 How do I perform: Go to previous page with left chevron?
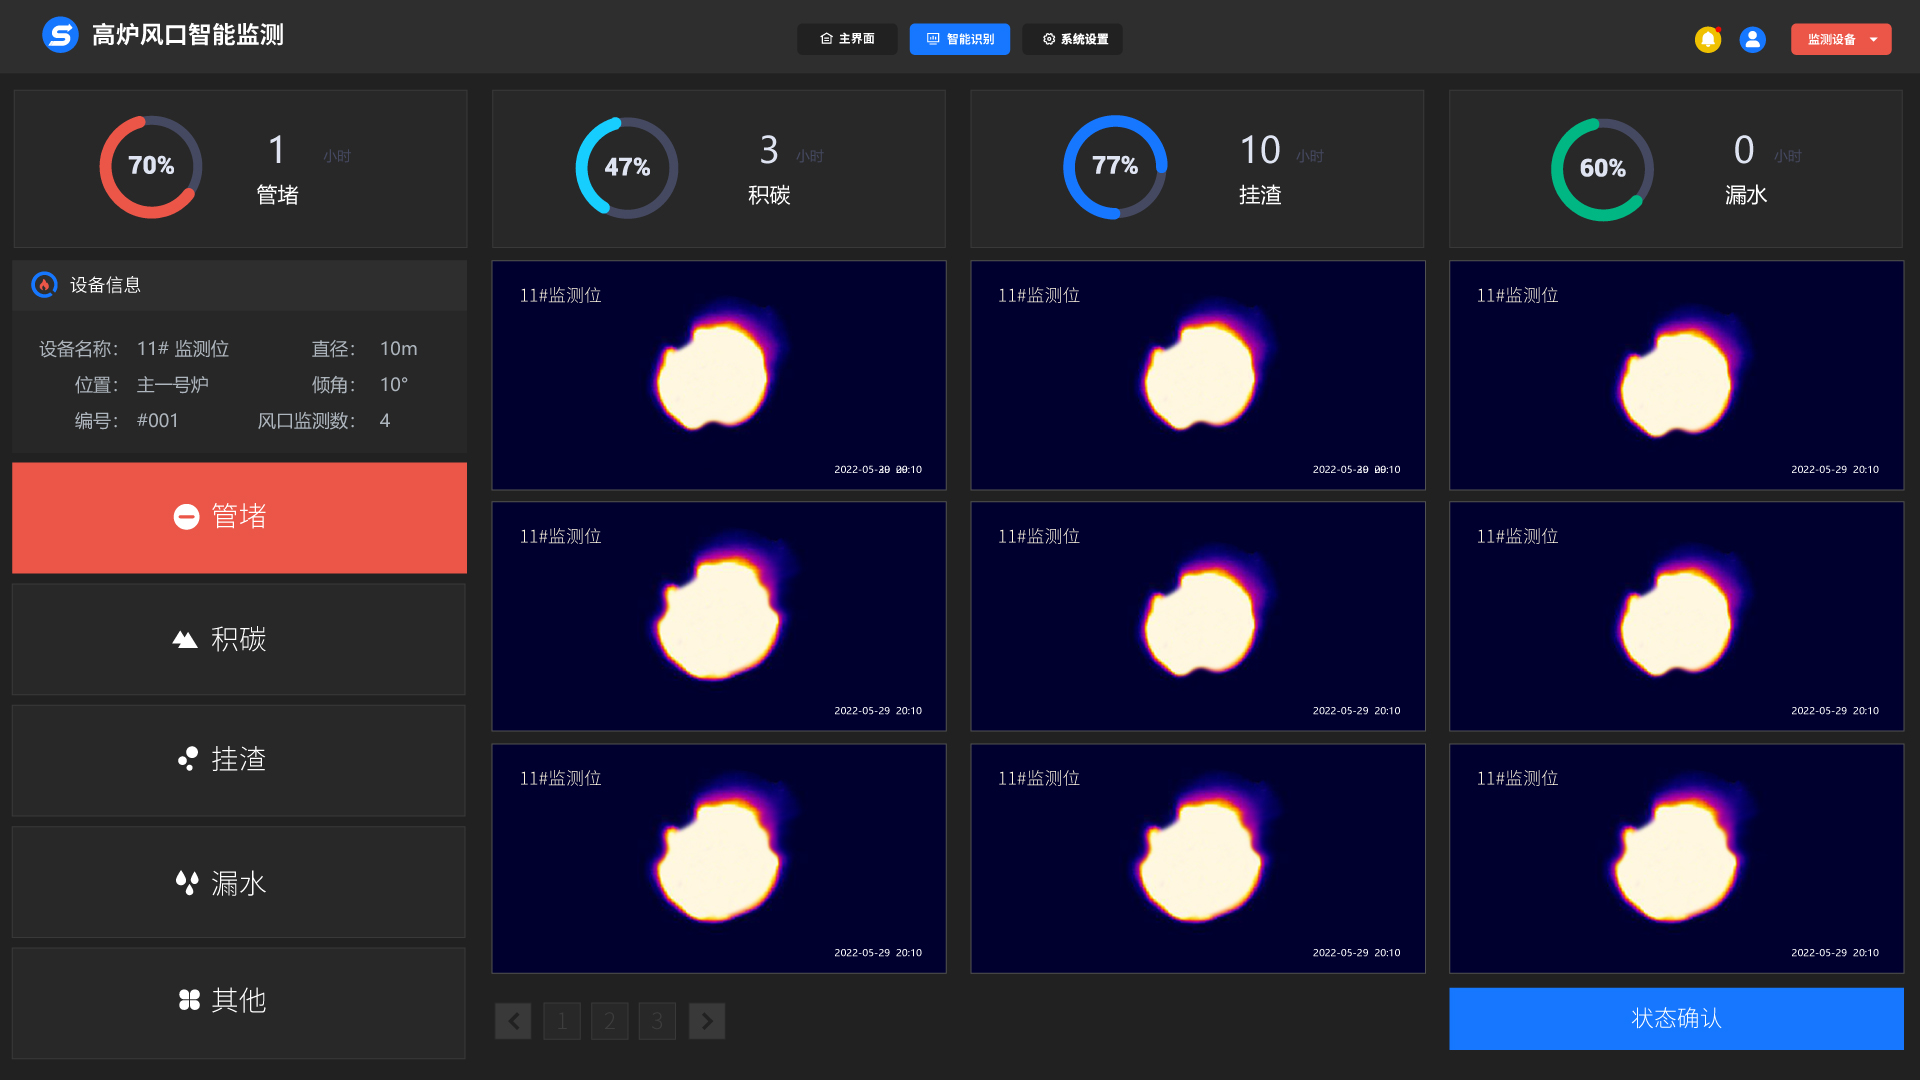pyautogui.click(x=513, y=1021)
